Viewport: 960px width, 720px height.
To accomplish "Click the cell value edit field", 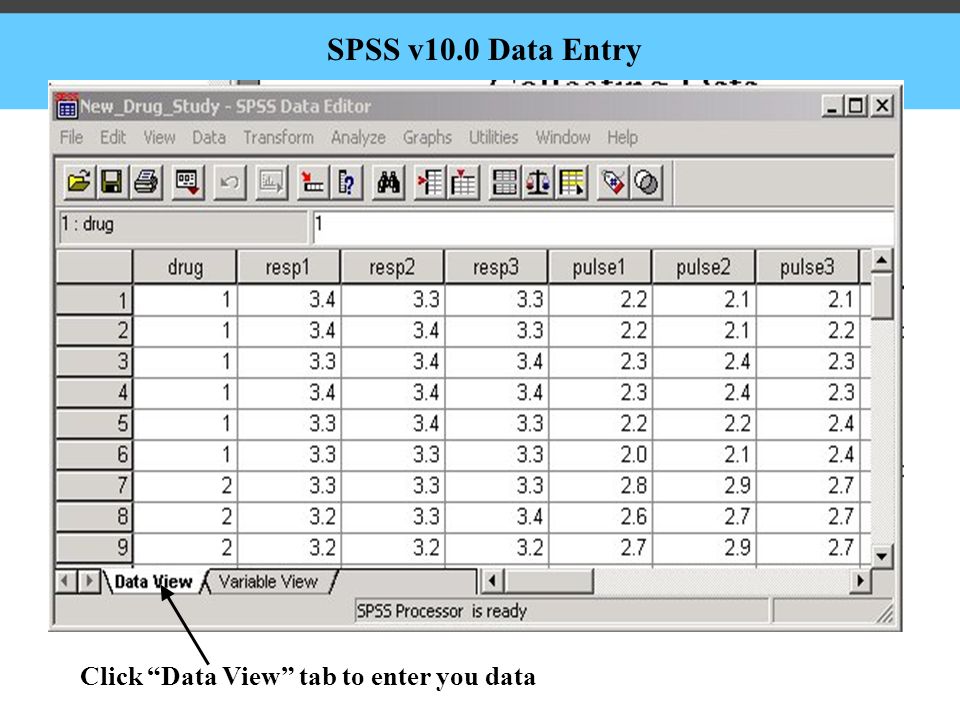I will coord(603,226).
